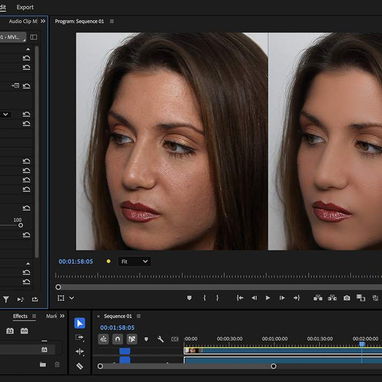Click the mask shape icon in Effect Controls
The image size is (382, 382).
[15, 86]
